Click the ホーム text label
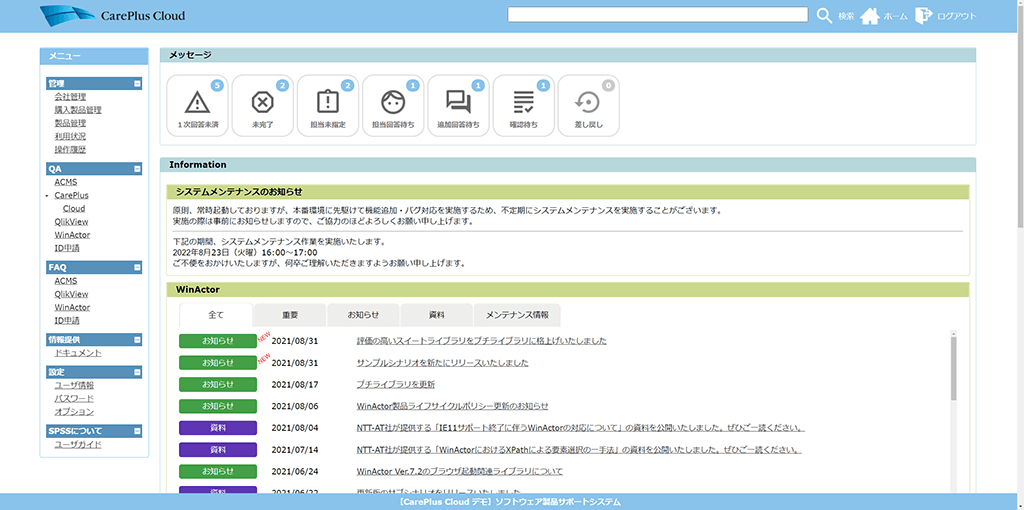 (895, 16)
